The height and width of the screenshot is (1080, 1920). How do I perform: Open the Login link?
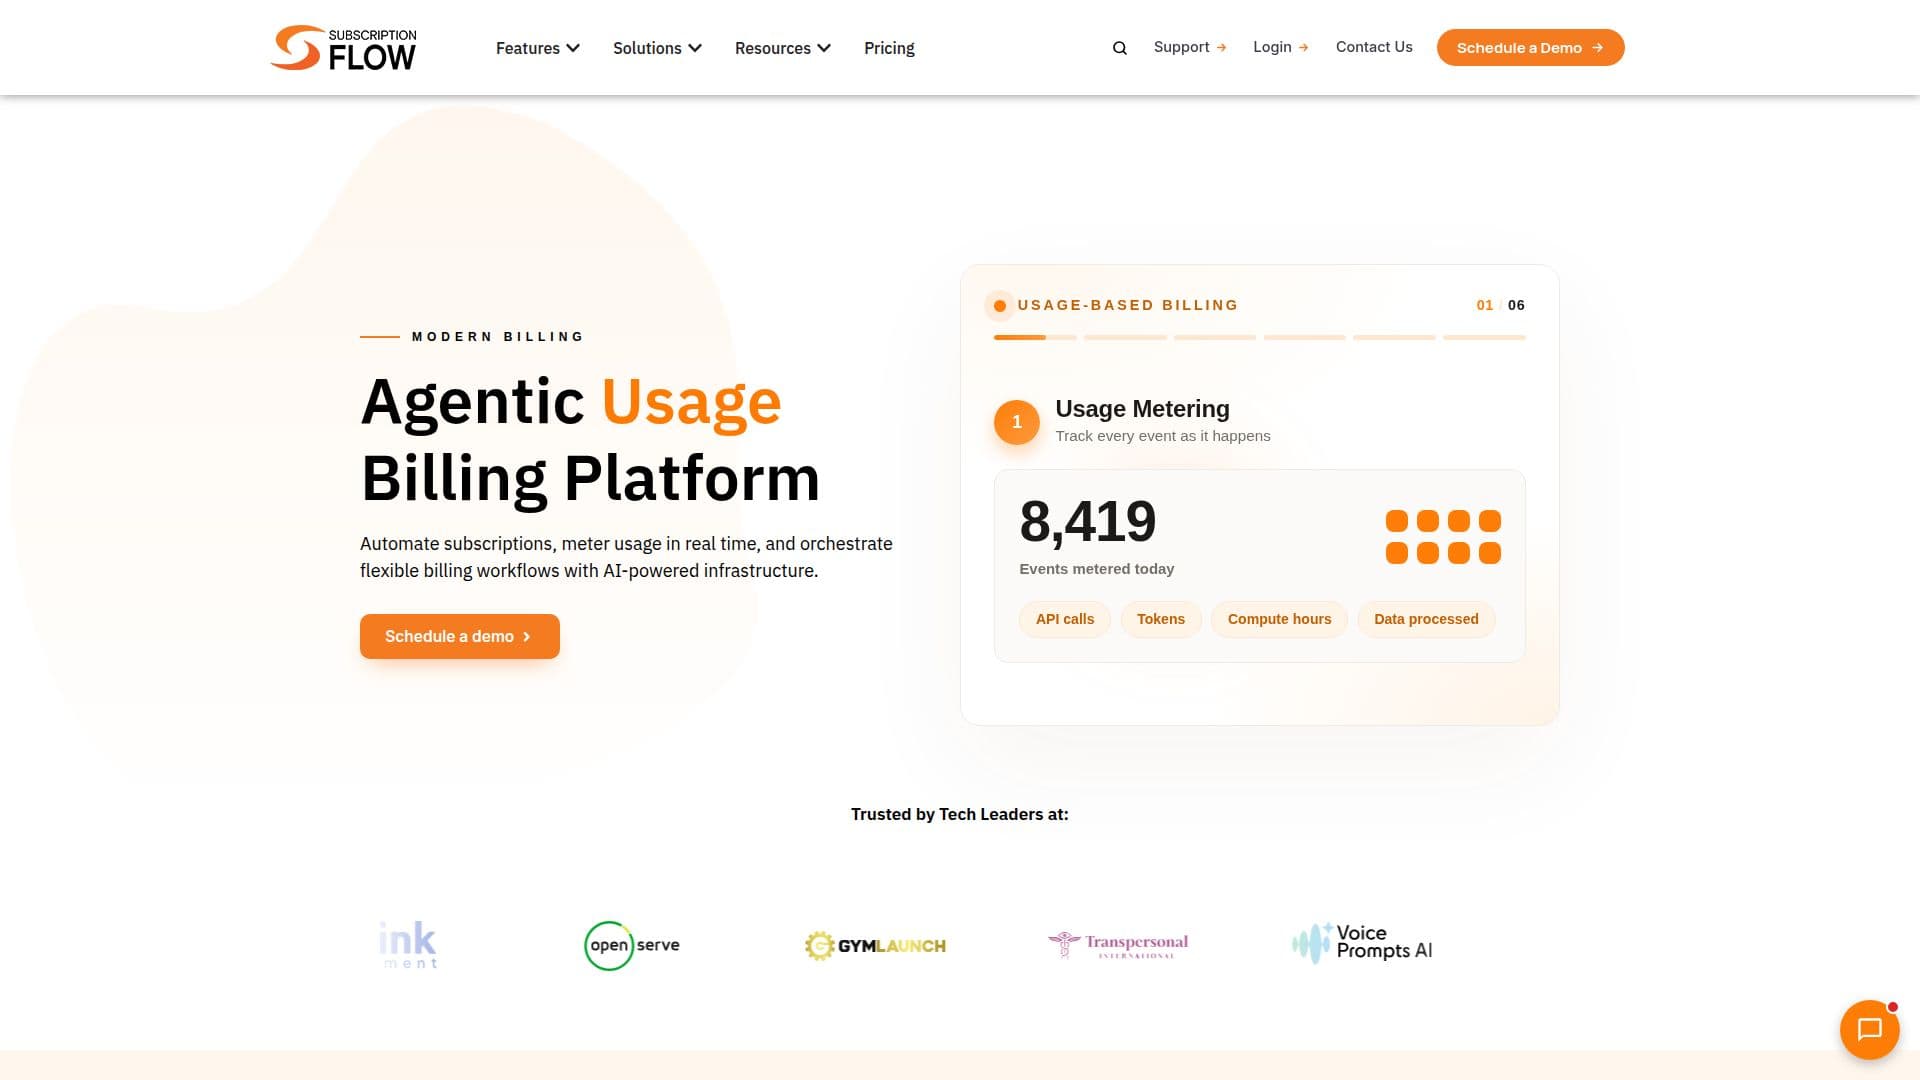tap(1281, 47)
